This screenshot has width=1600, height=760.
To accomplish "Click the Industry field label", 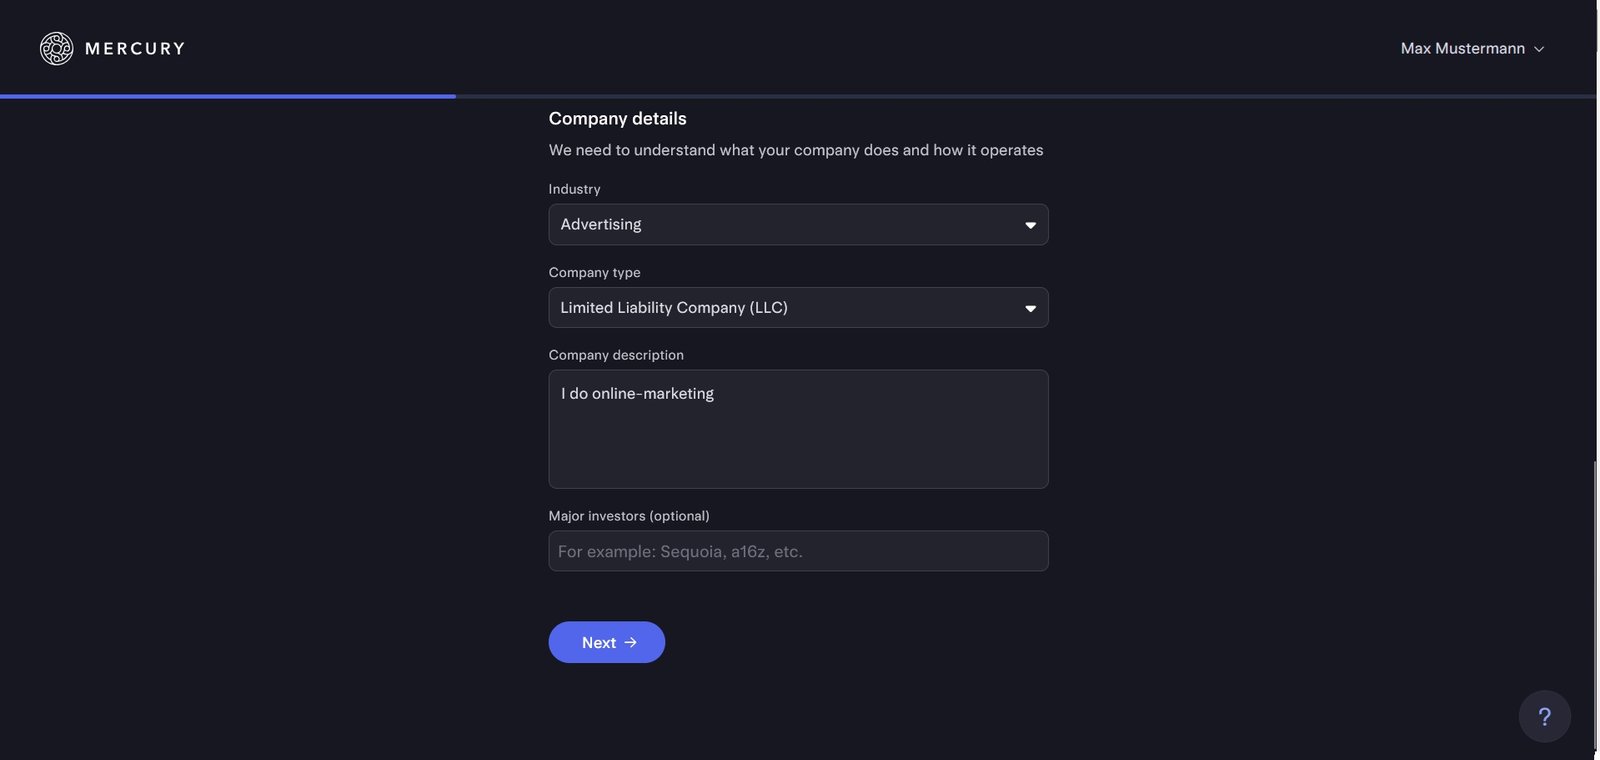I will (574, 189).
